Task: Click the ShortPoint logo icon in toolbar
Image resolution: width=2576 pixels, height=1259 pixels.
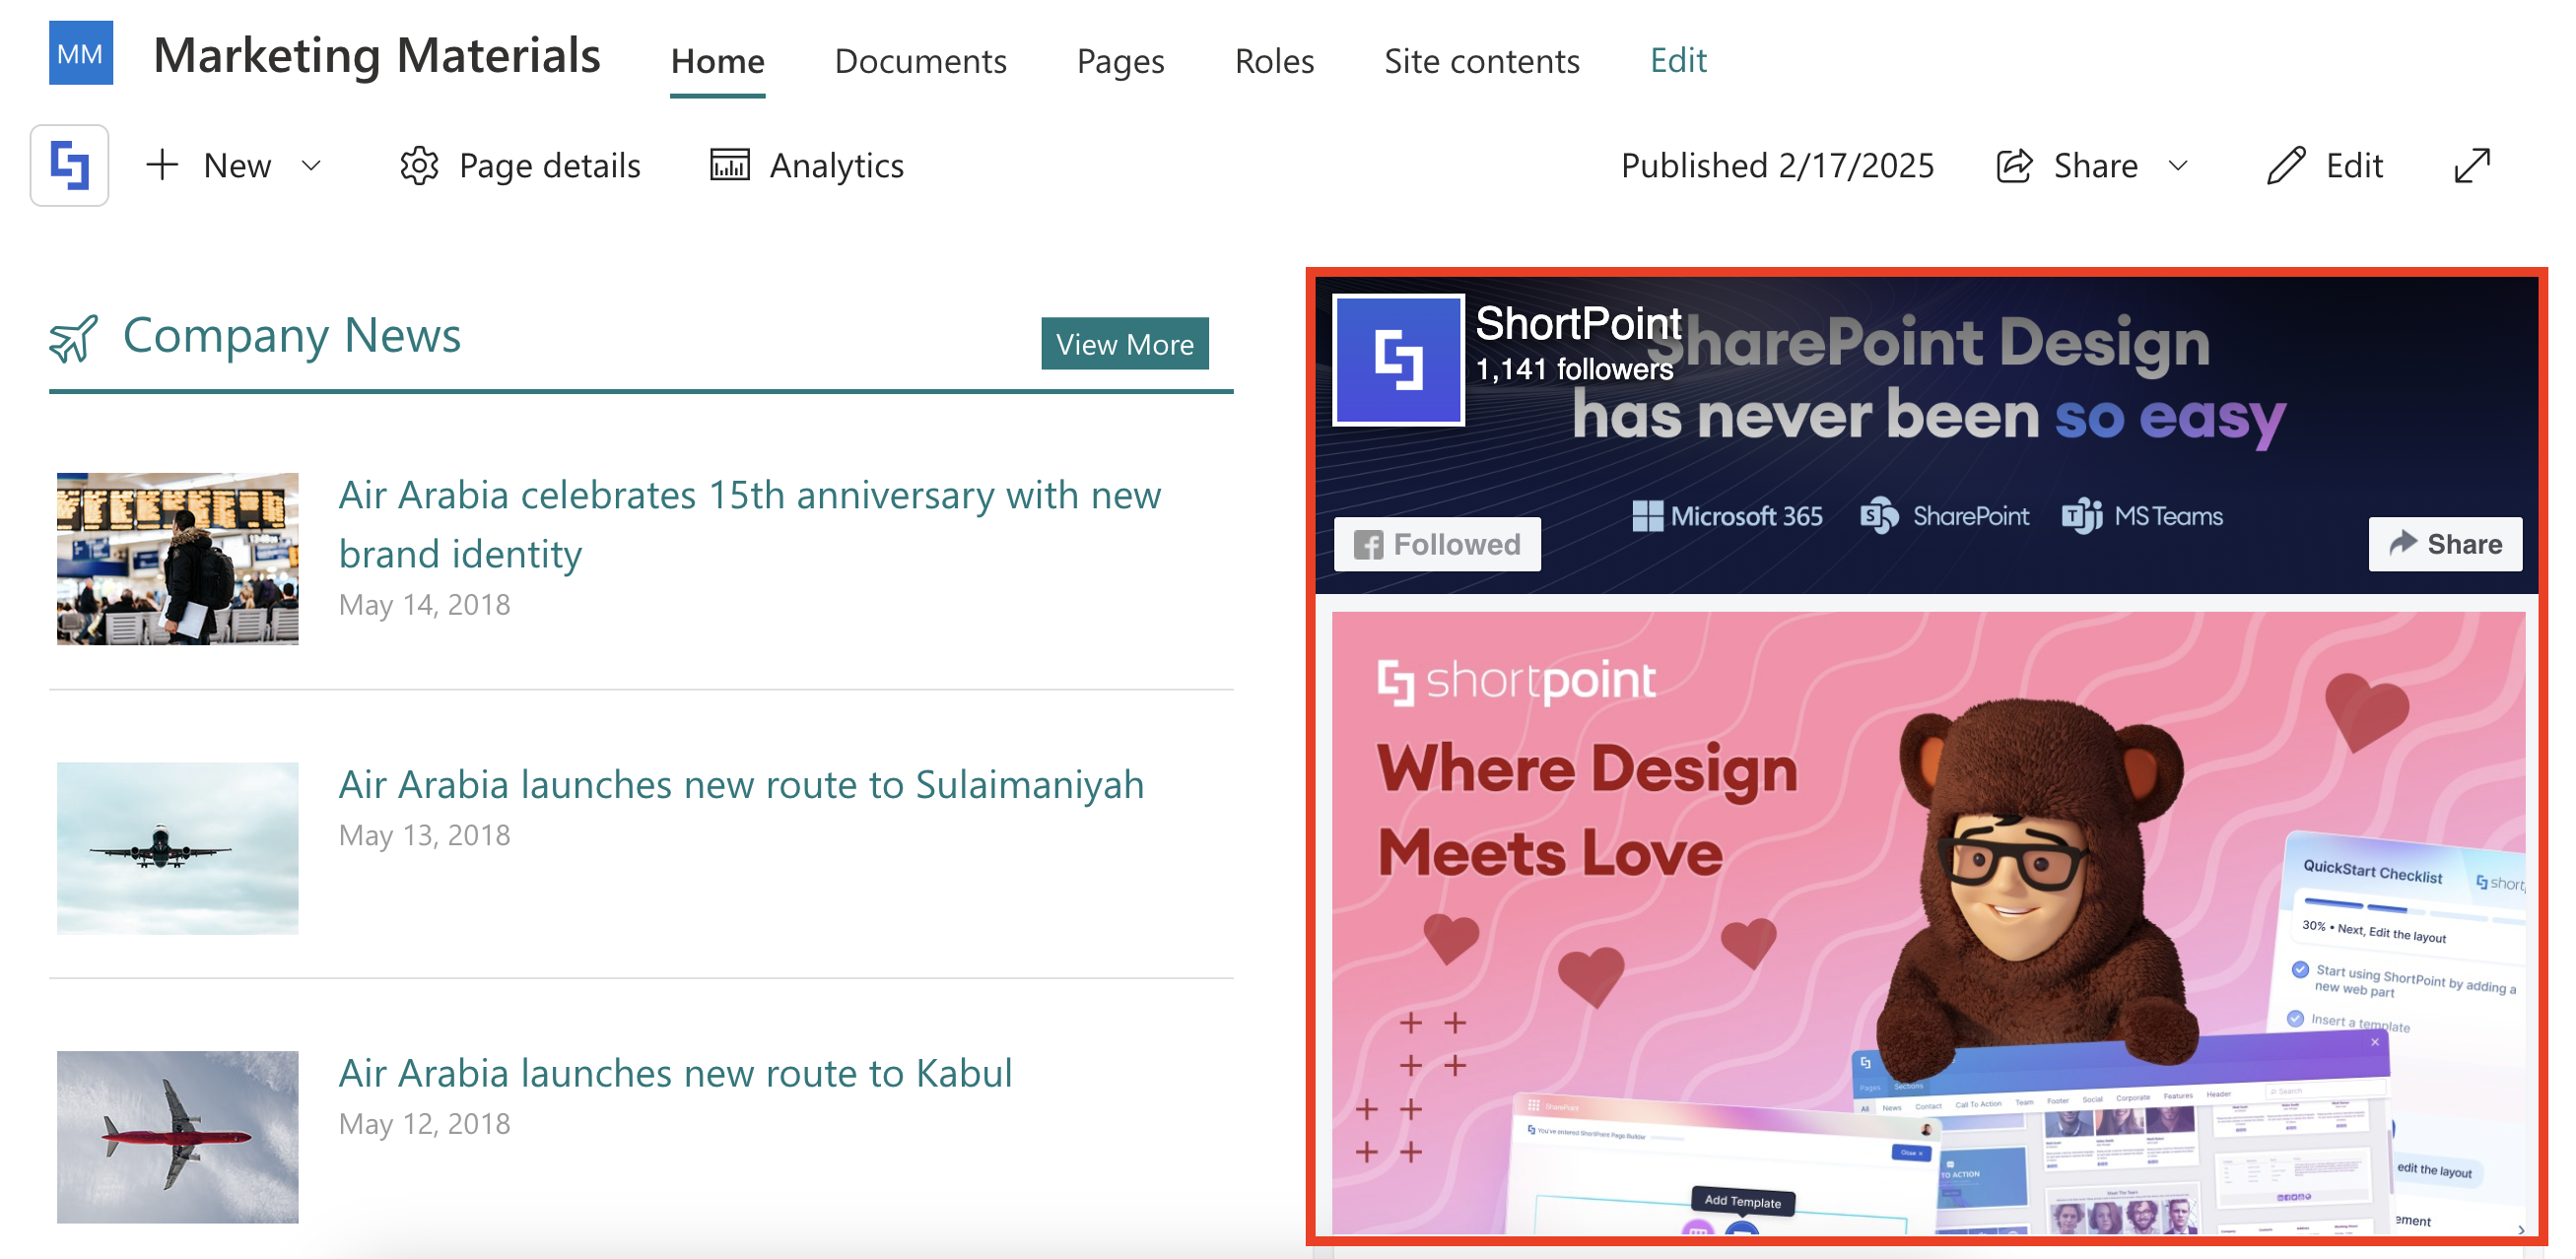Action: click(69, 165)
